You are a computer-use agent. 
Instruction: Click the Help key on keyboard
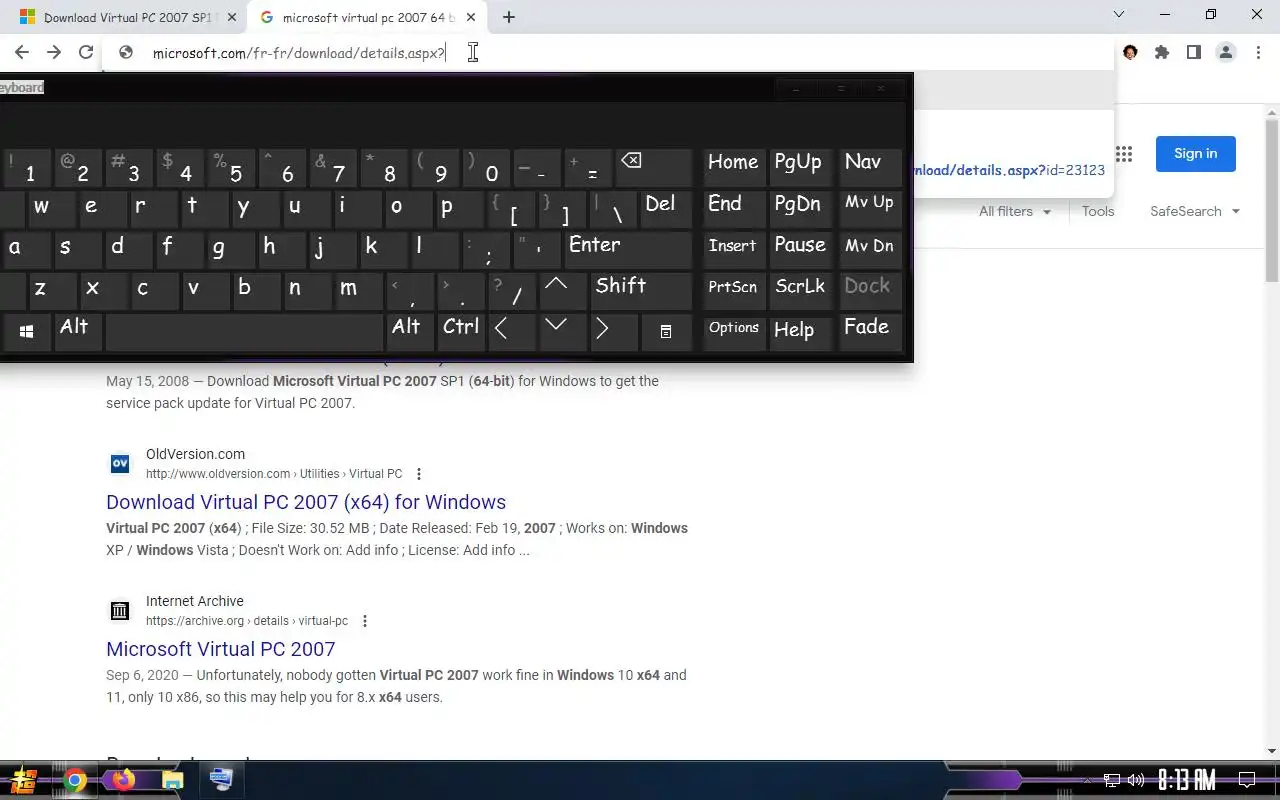800,331
